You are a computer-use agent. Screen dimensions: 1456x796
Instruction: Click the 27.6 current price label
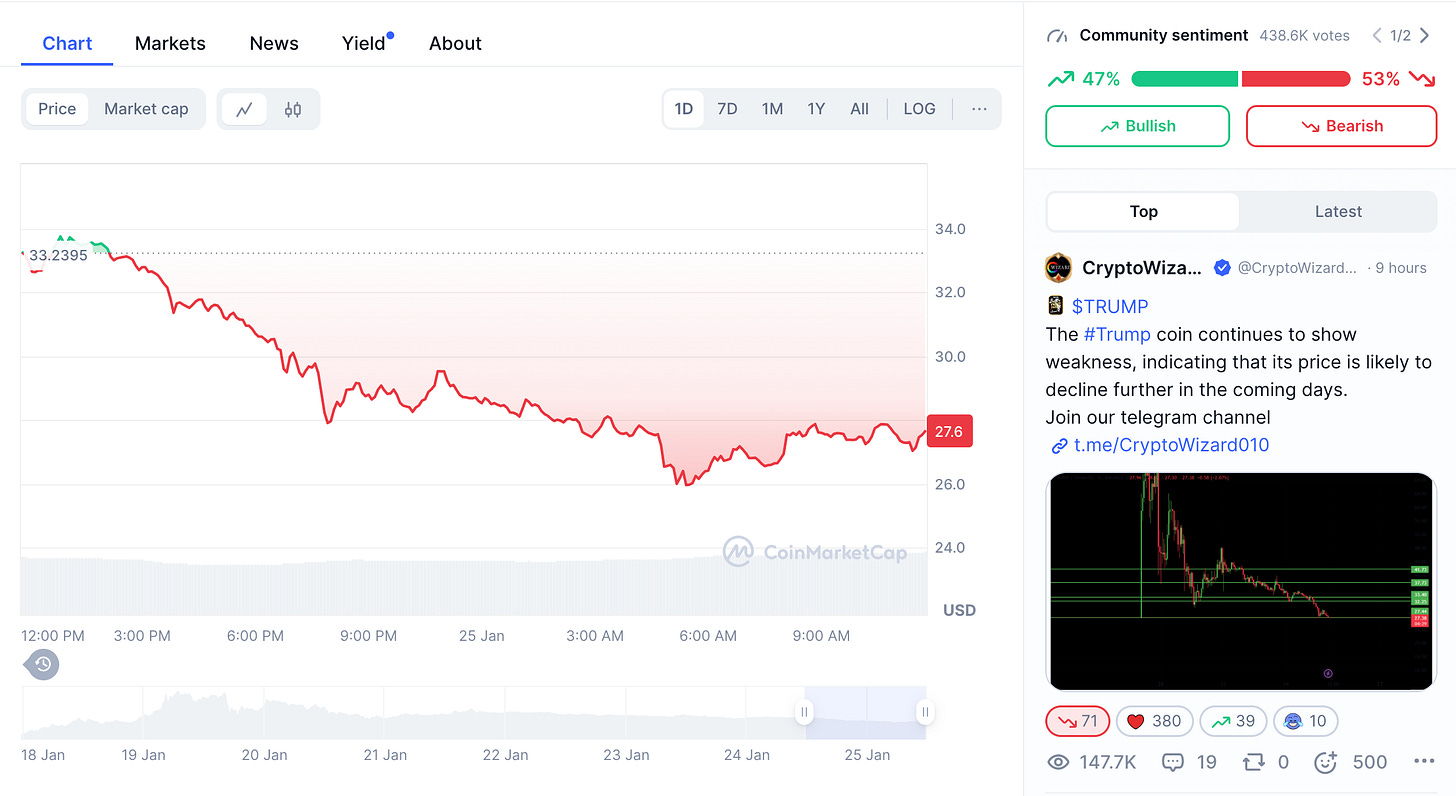949,432
